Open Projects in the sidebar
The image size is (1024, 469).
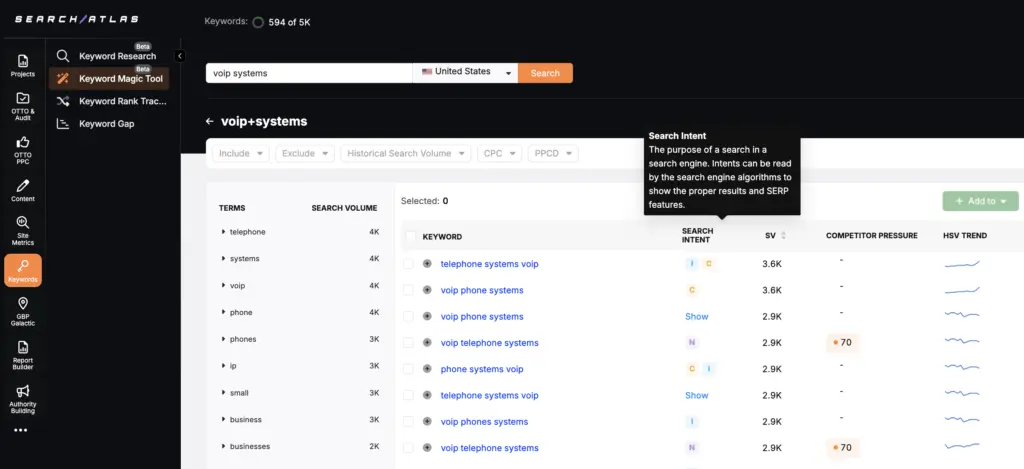(x=22, y=66)
